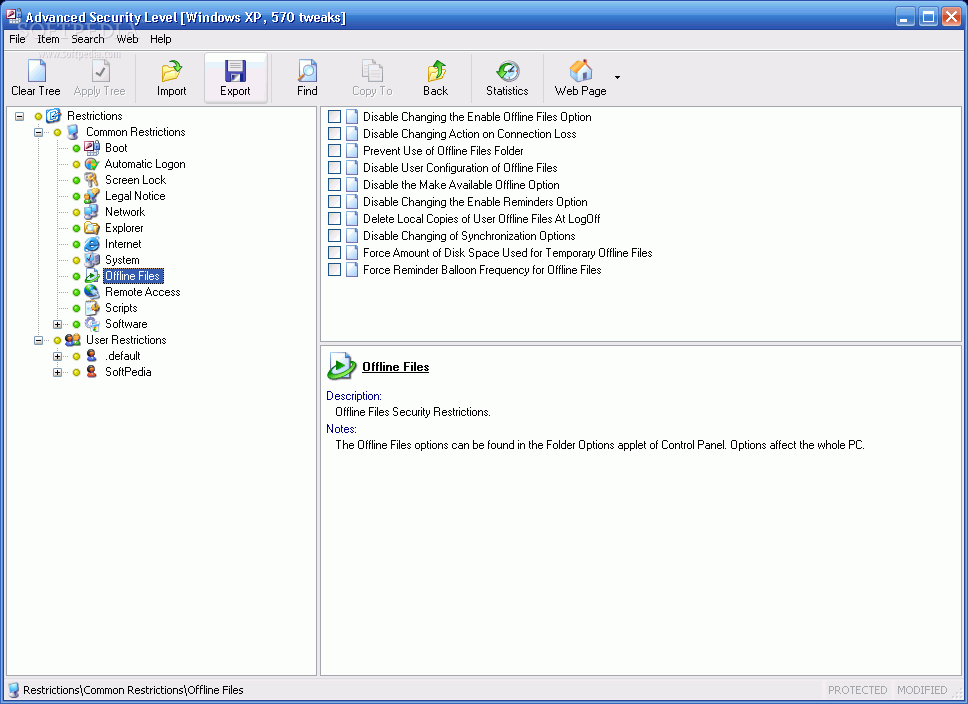Image resolution: width=968 pixels, height=704 pixels.
Task: Check Delete Local Copies At LogOff
Action: [335, 218]
